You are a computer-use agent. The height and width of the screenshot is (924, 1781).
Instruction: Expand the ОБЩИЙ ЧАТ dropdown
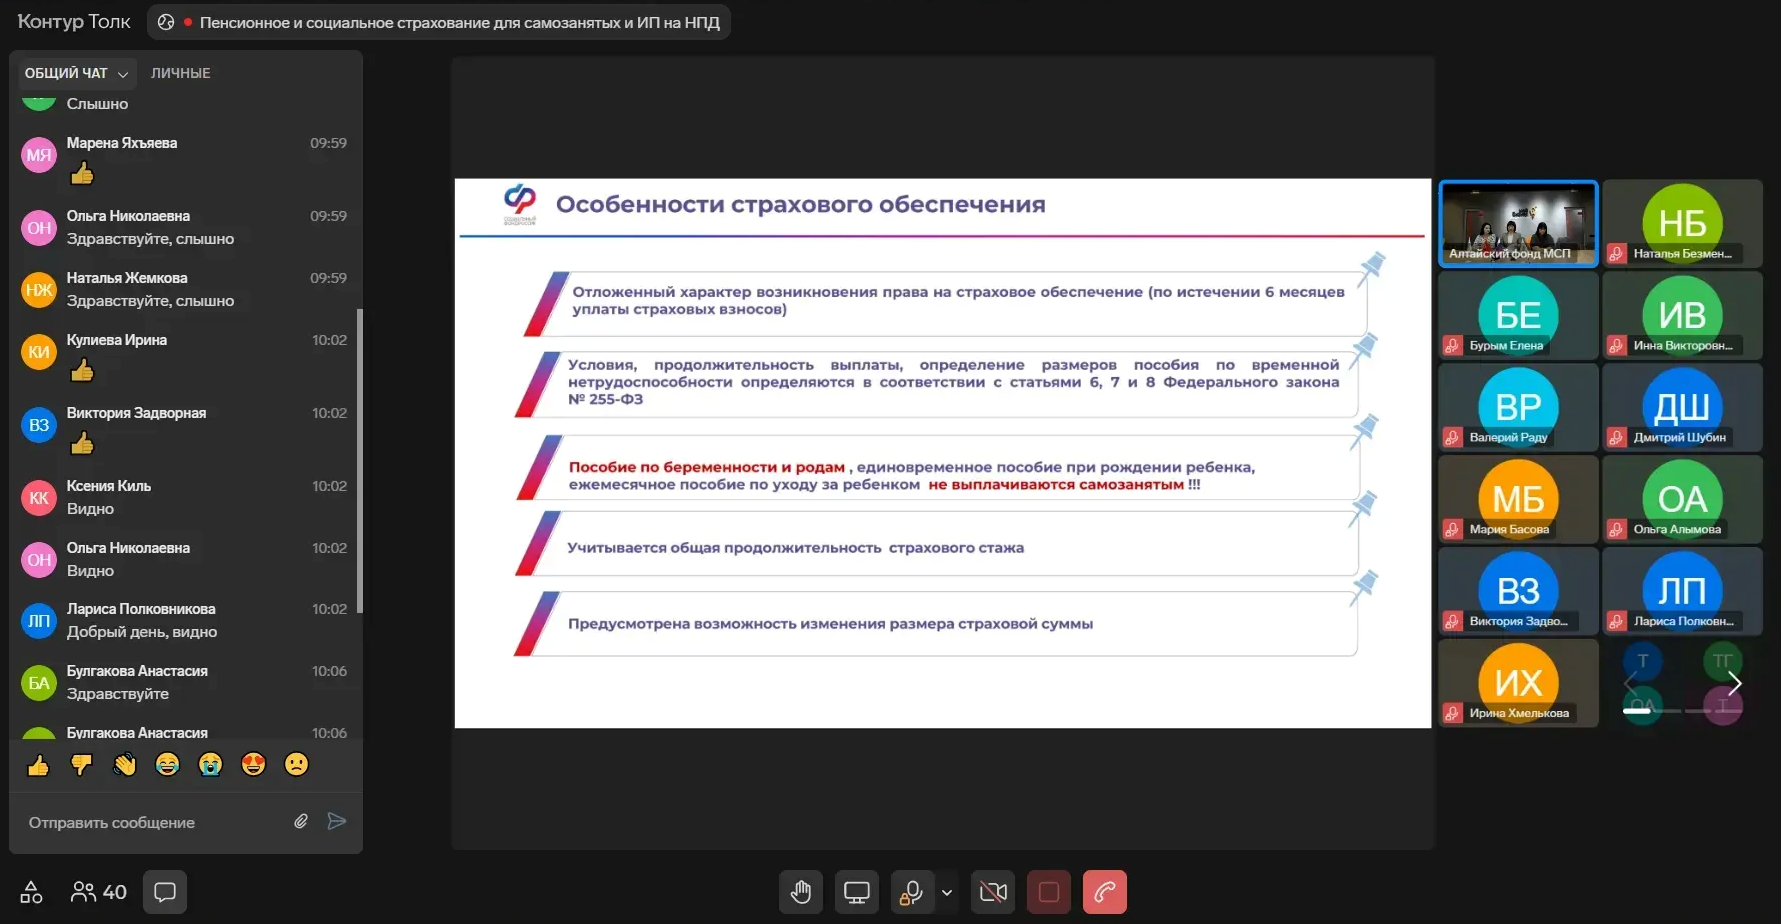coord(77,73)
